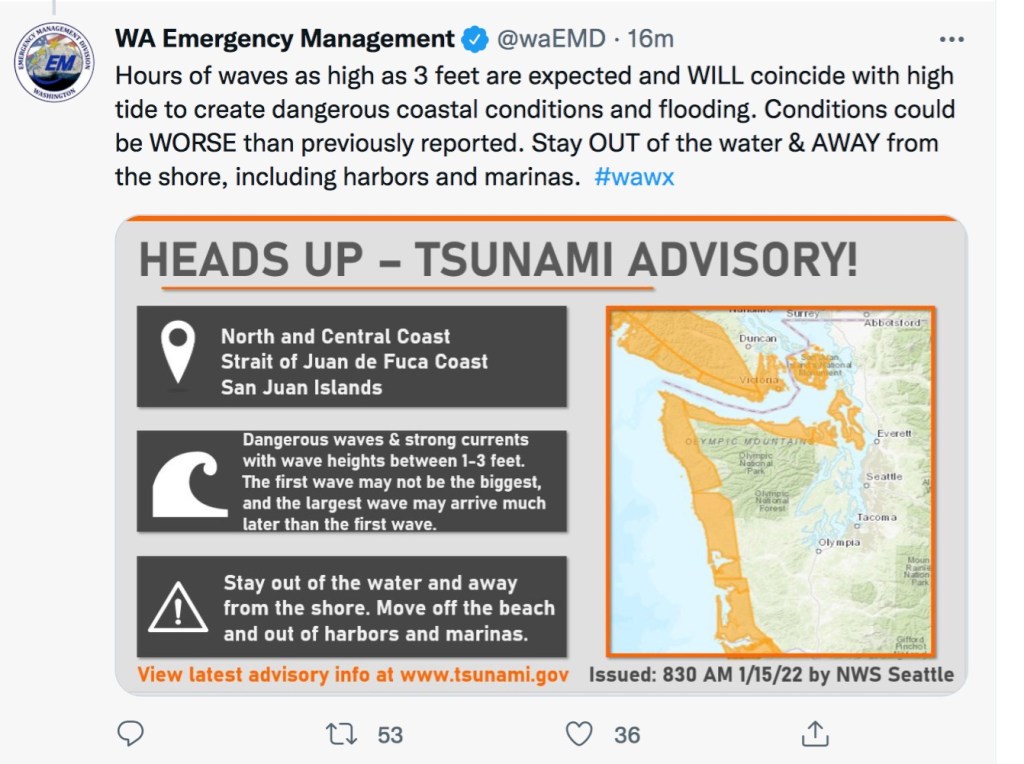Open the share icon menu
The height and width of the screenshot is (764, 1024).
click(x=814, y=735)
